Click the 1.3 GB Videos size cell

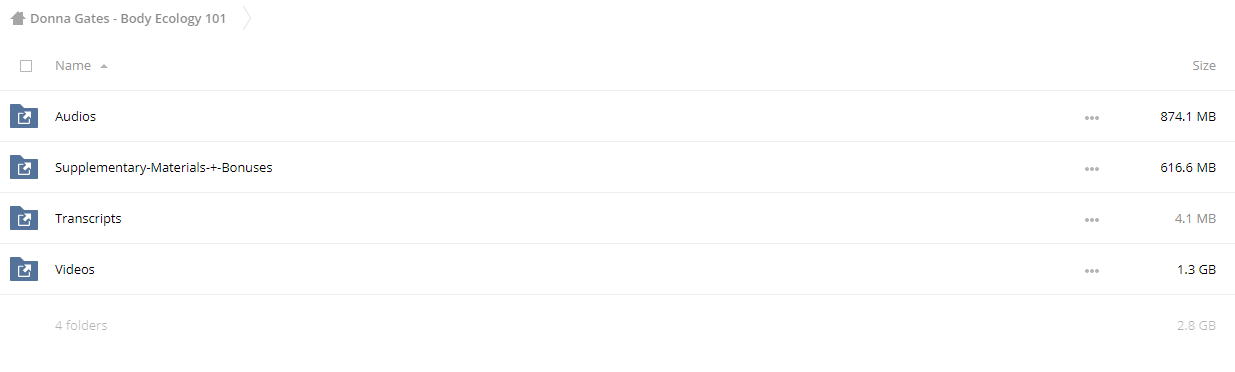click(x=1197, y=269)
